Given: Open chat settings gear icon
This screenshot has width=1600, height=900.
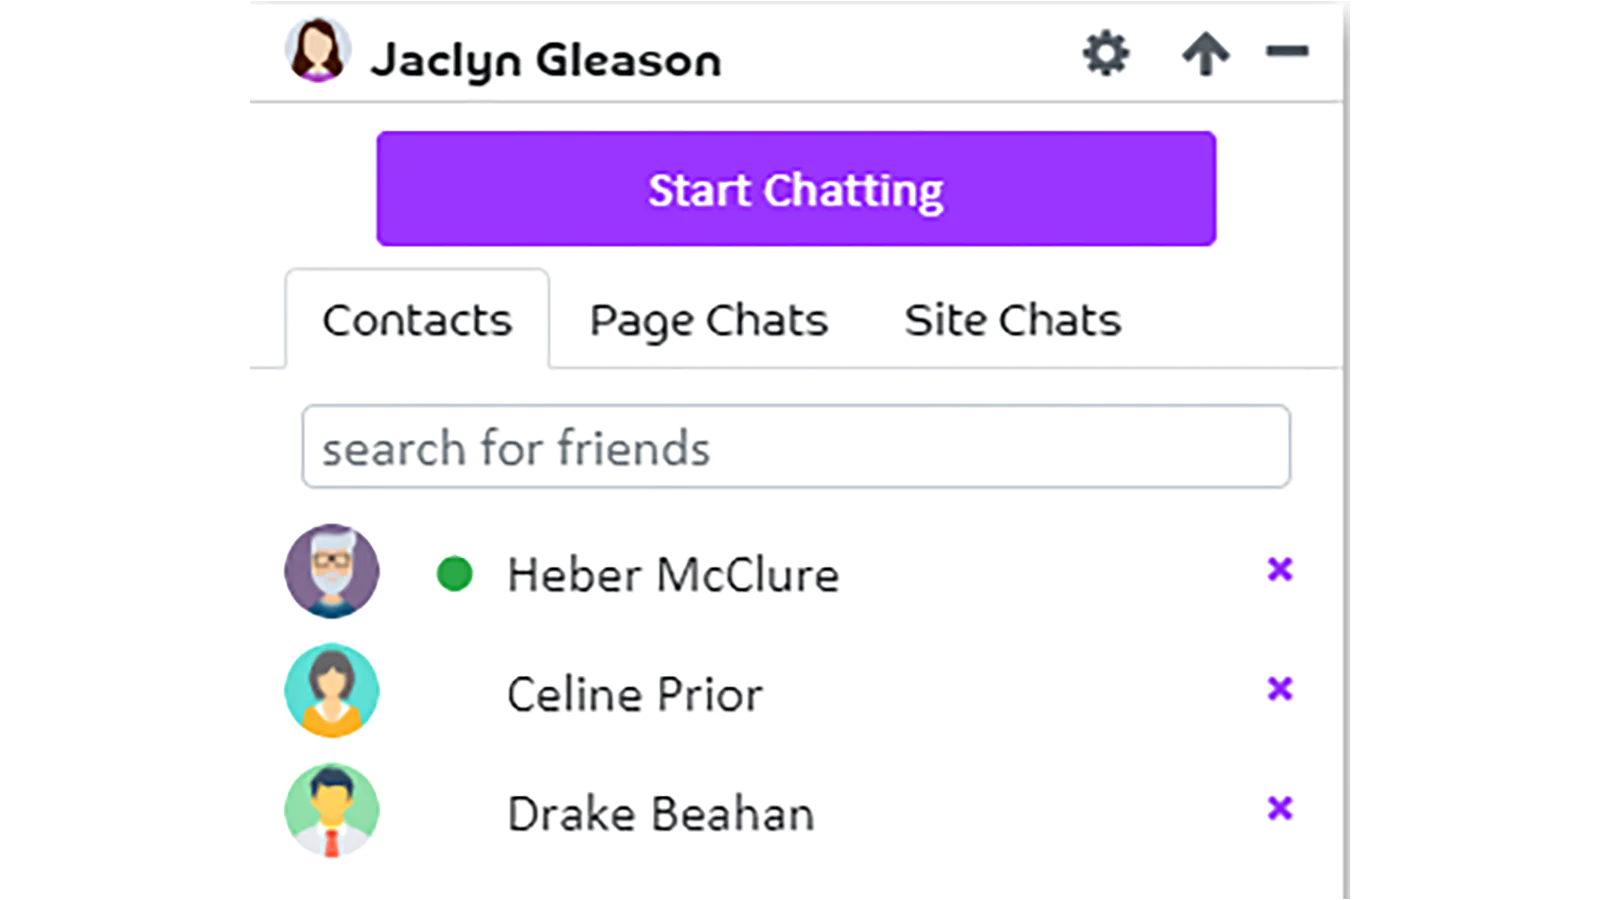Looking at the screenshot, I should click(1106, 53).
